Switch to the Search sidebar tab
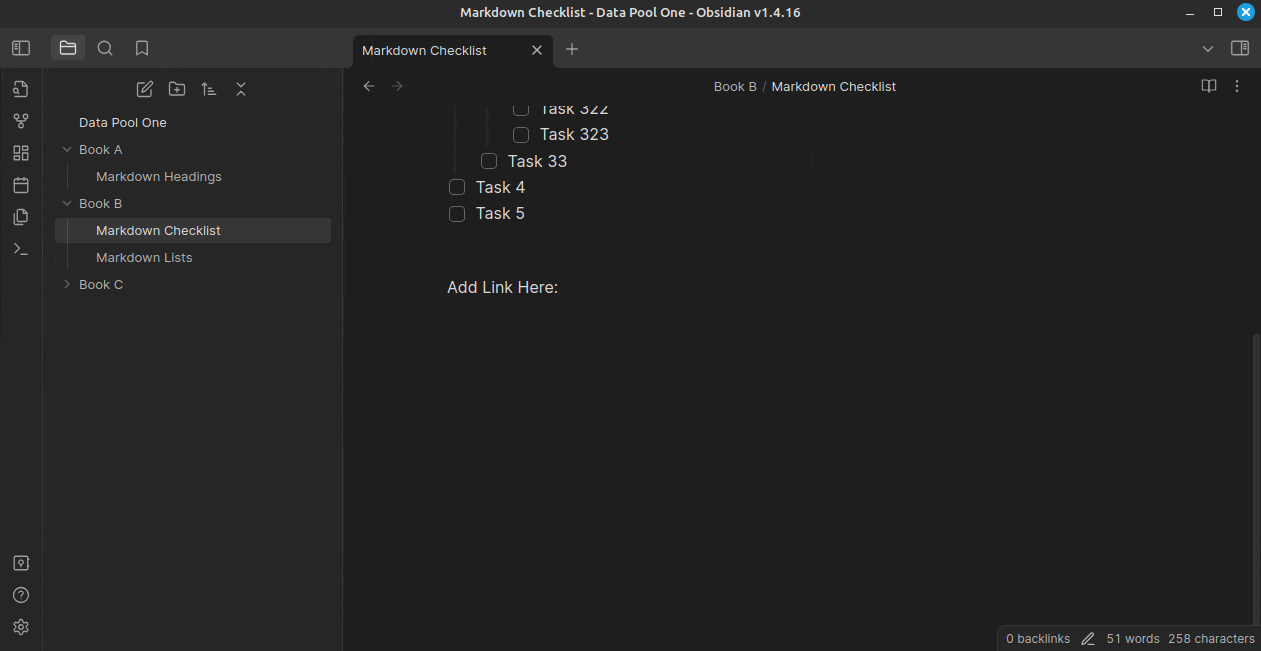This screenshot has width=1261, height=651. click(x=105, y=48)
